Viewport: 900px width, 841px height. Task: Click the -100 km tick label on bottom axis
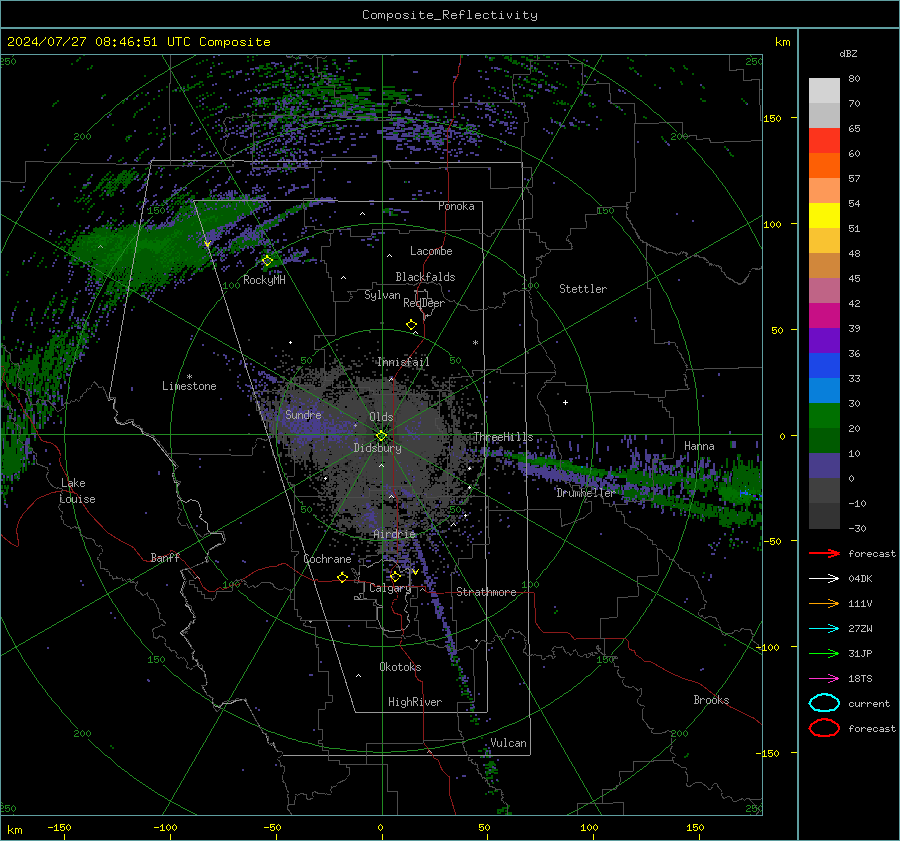(x=165, y=827)
